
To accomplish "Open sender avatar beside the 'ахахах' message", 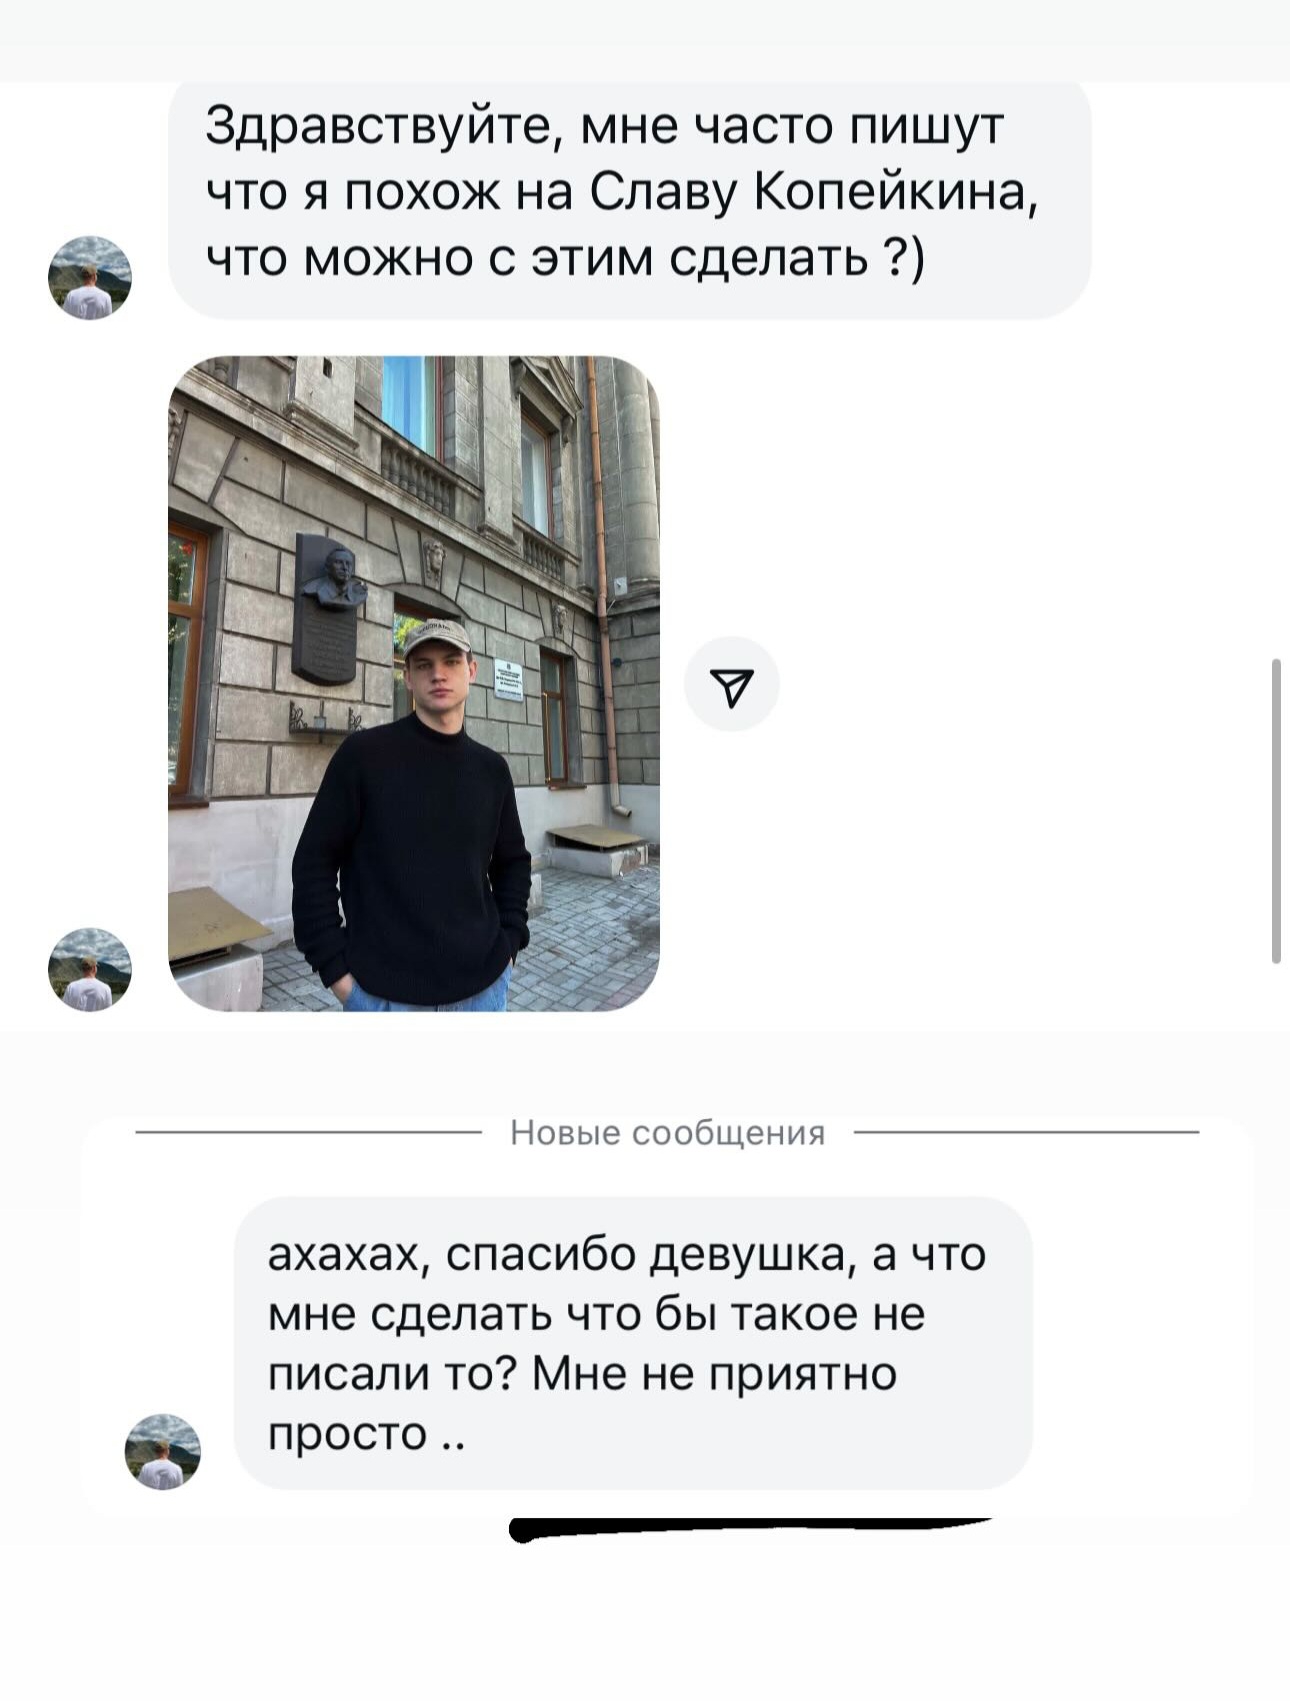I will coord(162,1451).
